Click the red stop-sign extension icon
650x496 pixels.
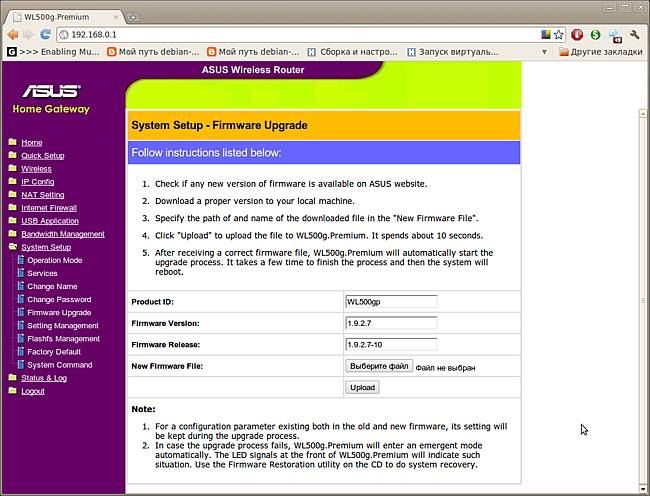coord(577,34)
